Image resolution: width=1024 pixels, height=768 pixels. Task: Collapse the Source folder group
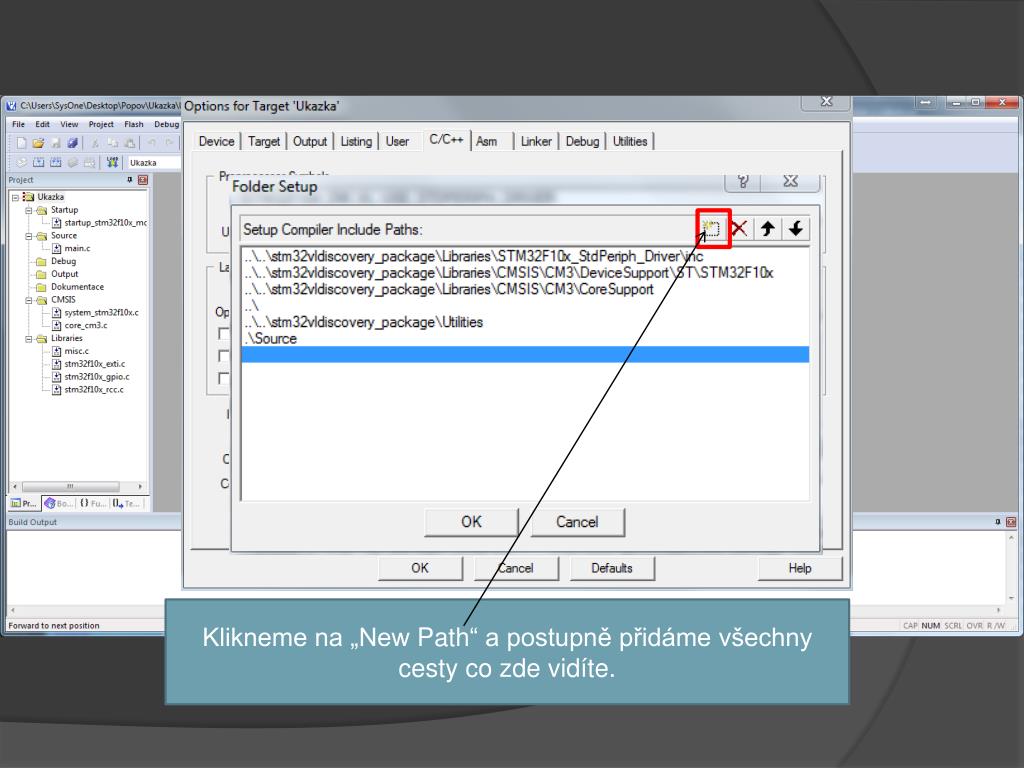point(29,236)
